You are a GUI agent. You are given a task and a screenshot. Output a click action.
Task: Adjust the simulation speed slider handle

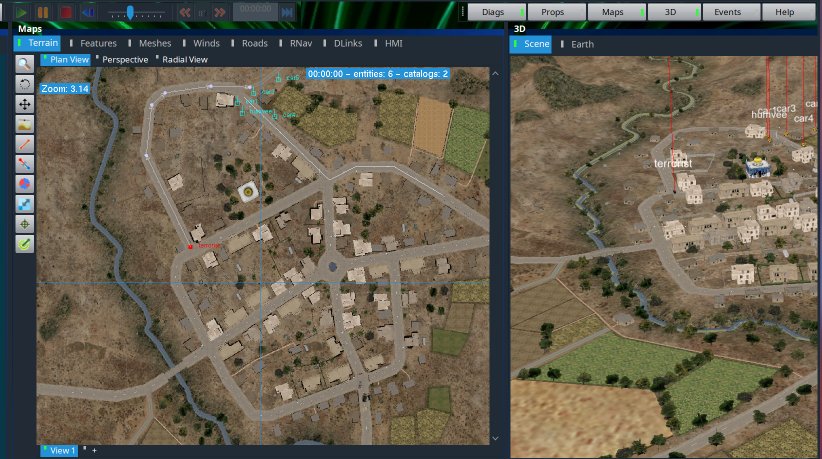tap(130, 12)
